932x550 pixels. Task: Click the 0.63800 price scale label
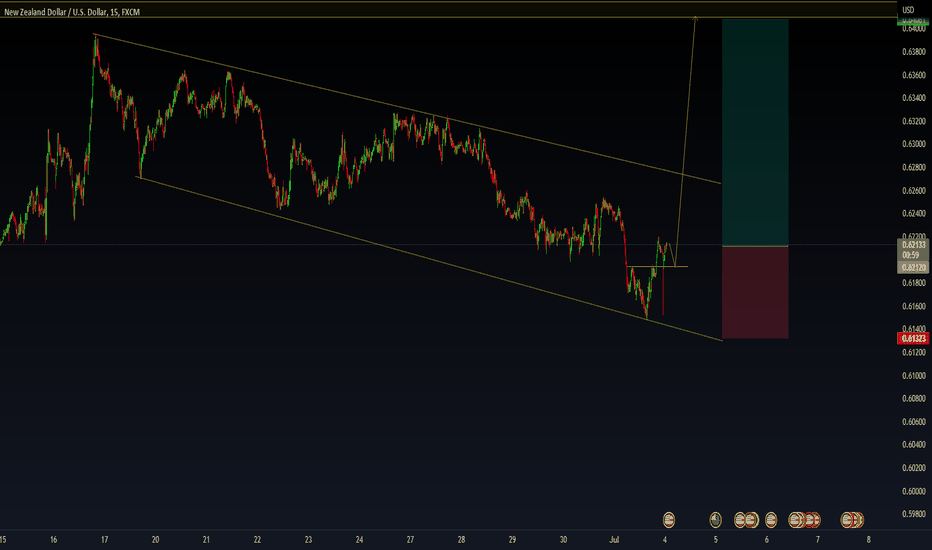914,52
